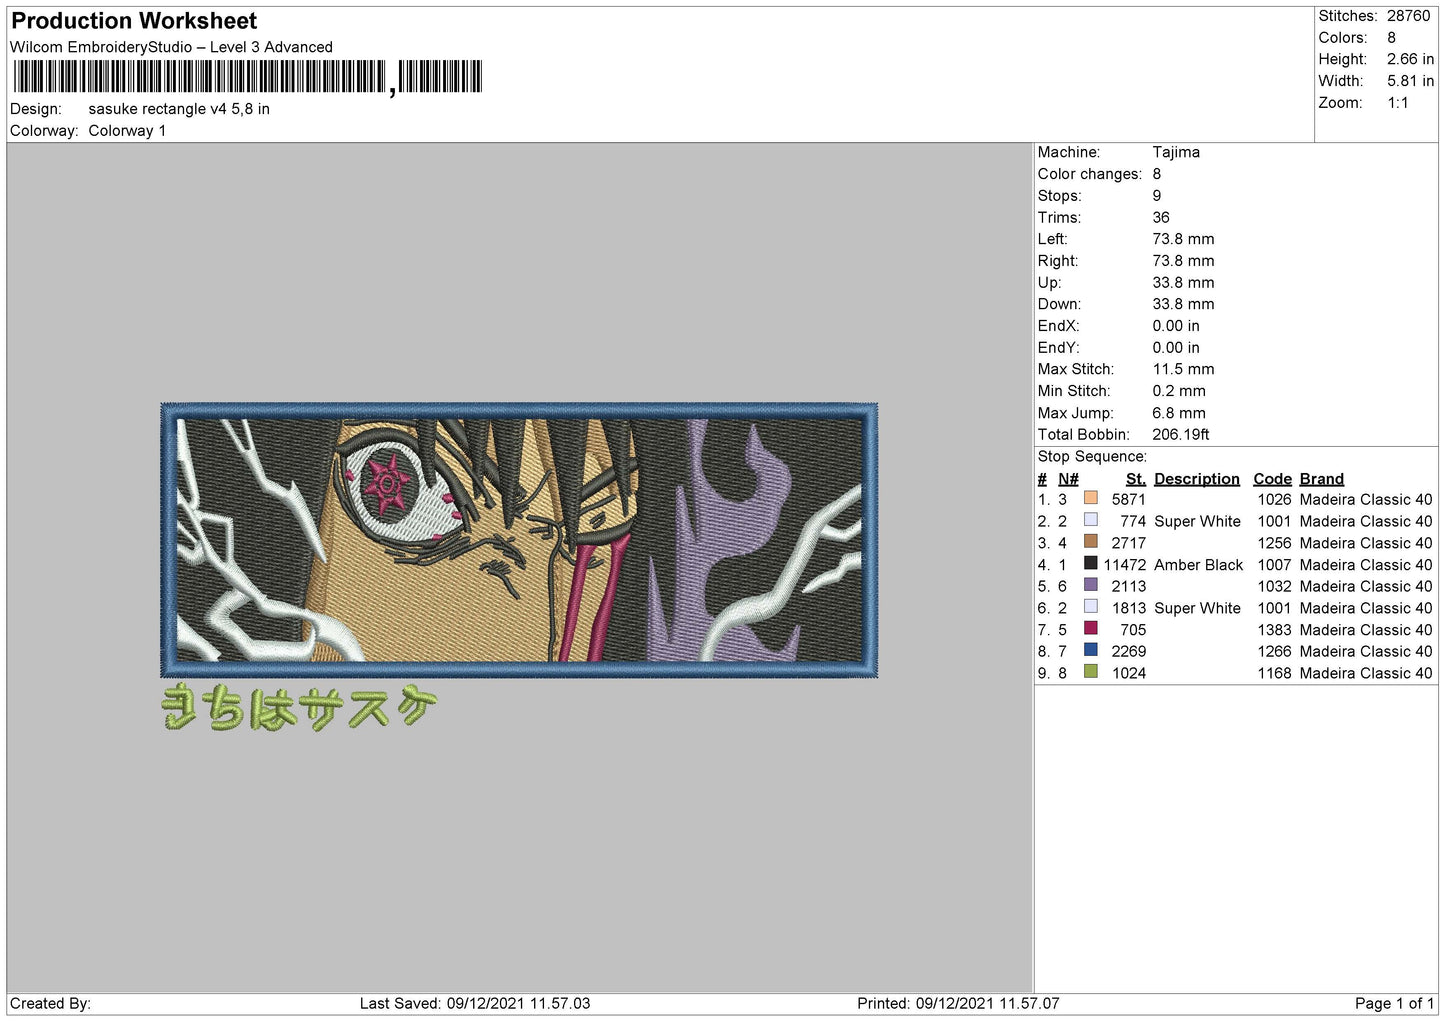This screenshot has width=1445, height=1021.
Task: Select the EndX value 0.00 in
Action: [x=1176, y=326]
